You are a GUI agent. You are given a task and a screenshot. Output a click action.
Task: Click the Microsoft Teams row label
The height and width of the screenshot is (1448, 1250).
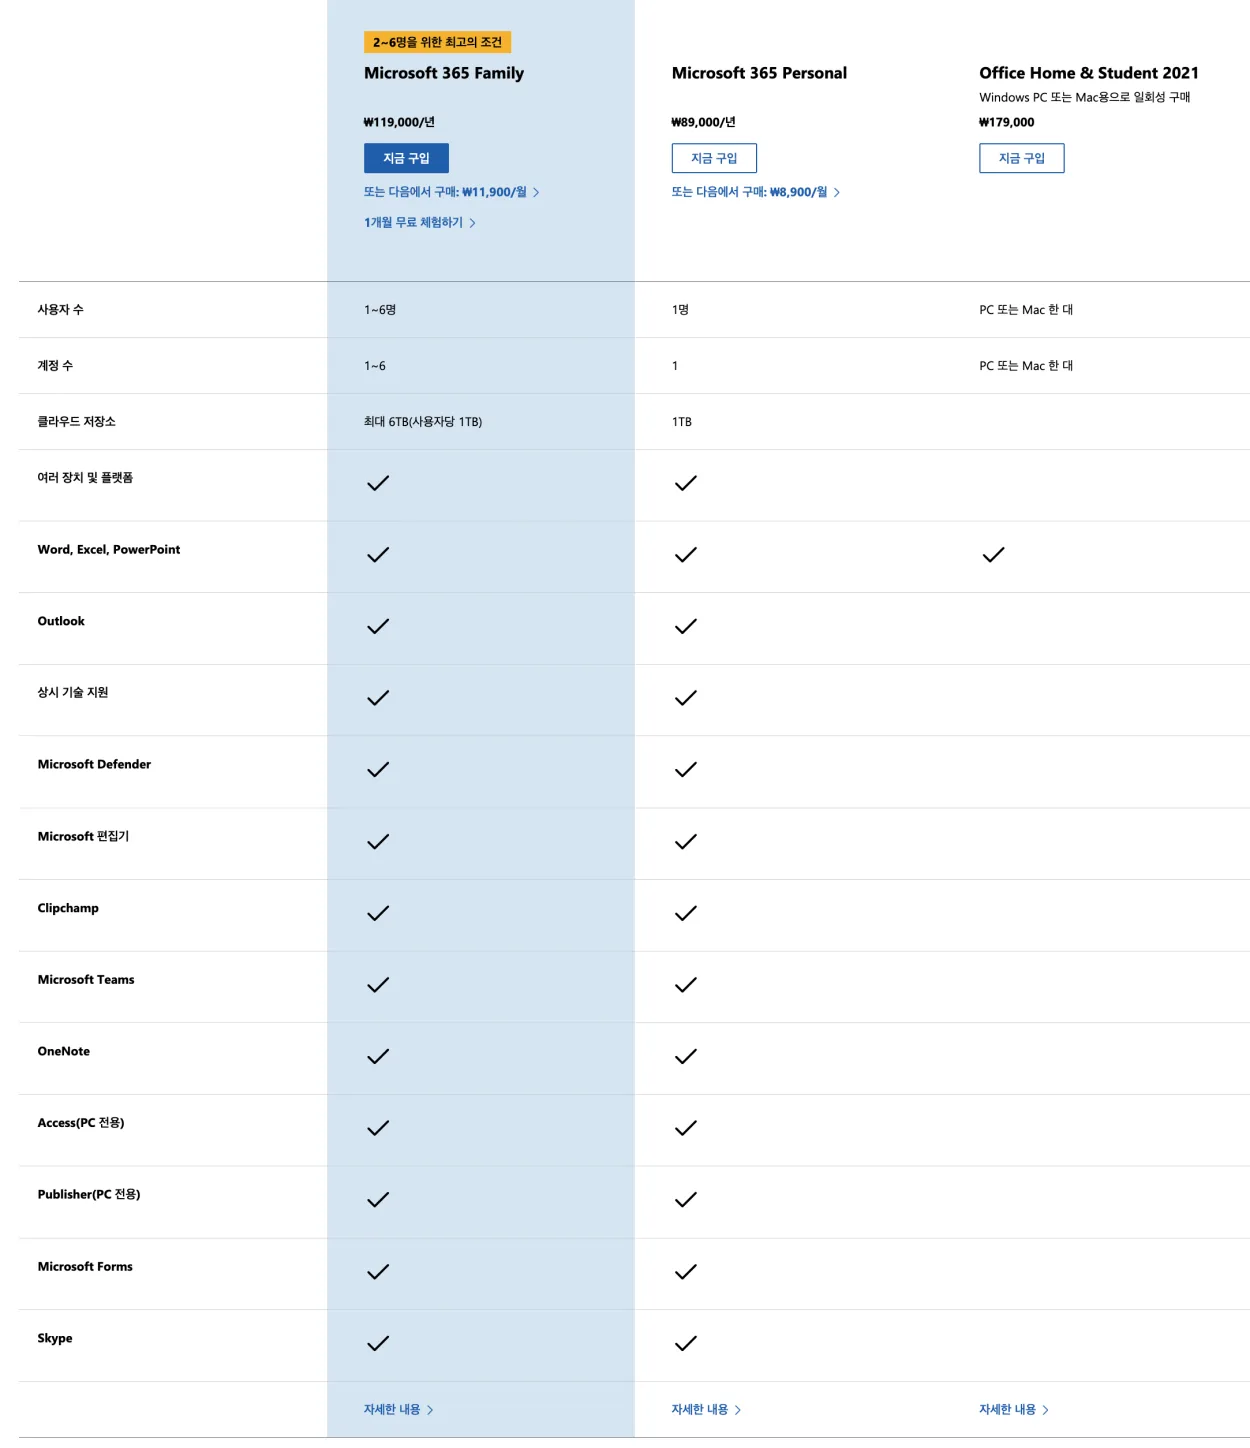coord(86,980)
